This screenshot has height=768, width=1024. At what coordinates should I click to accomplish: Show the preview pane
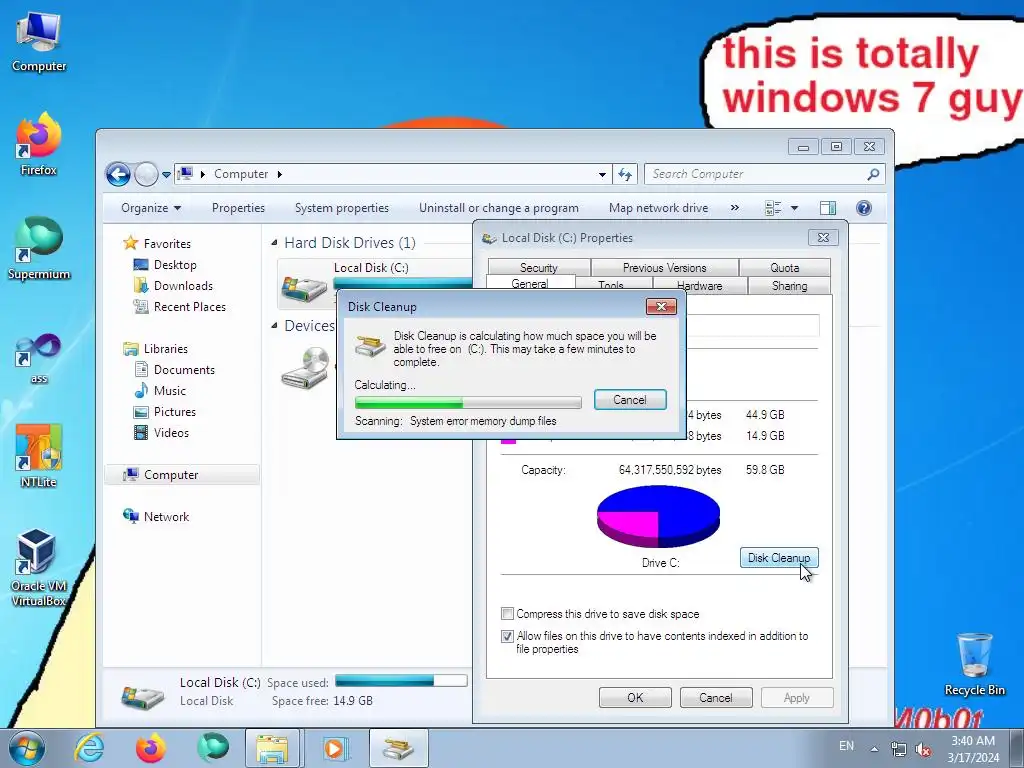(x=828, y=208)
